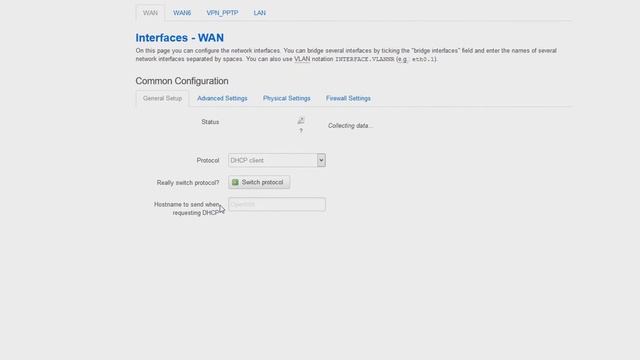Screen dimensions: 640x360
Task: Open the WAN interface tab
Action: tap(150, 13)
